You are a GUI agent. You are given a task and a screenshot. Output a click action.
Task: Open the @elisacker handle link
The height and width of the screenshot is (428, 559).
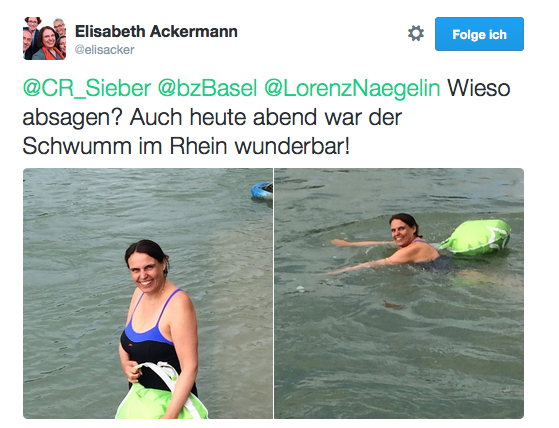(x=104, y=50)
